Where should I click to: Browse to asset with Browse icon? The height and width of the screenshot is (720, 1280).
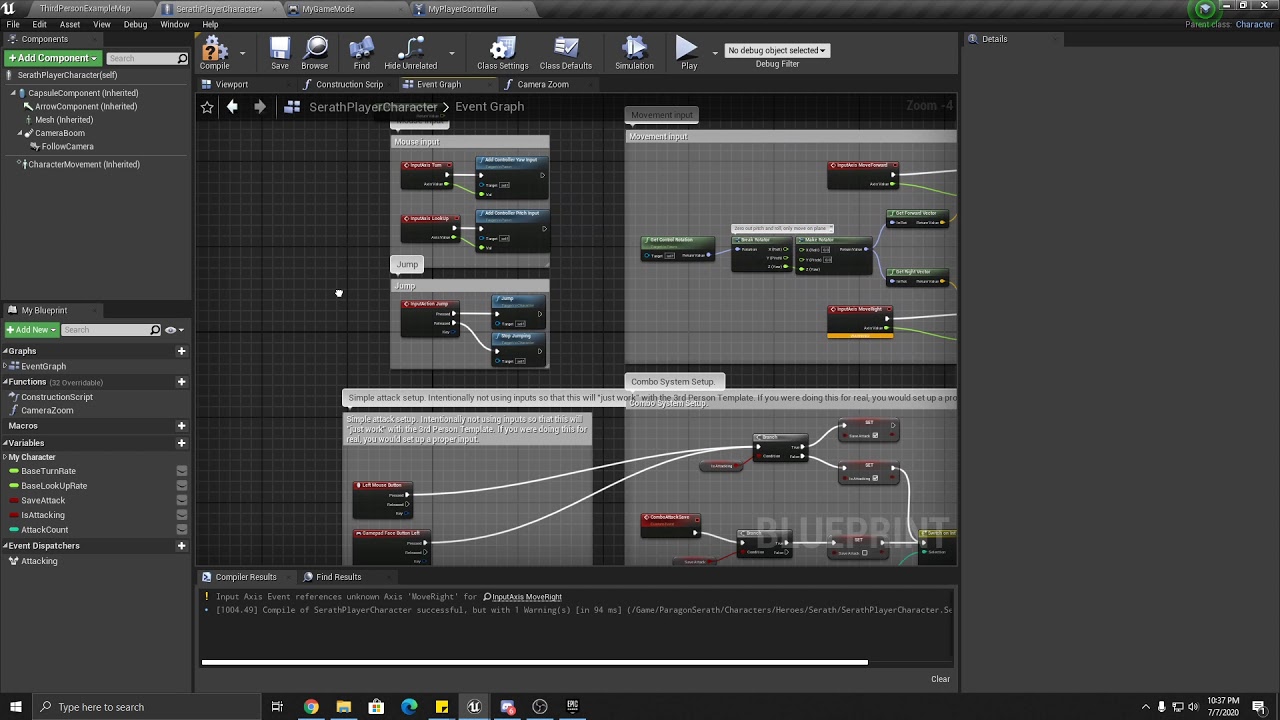[315, 53]
